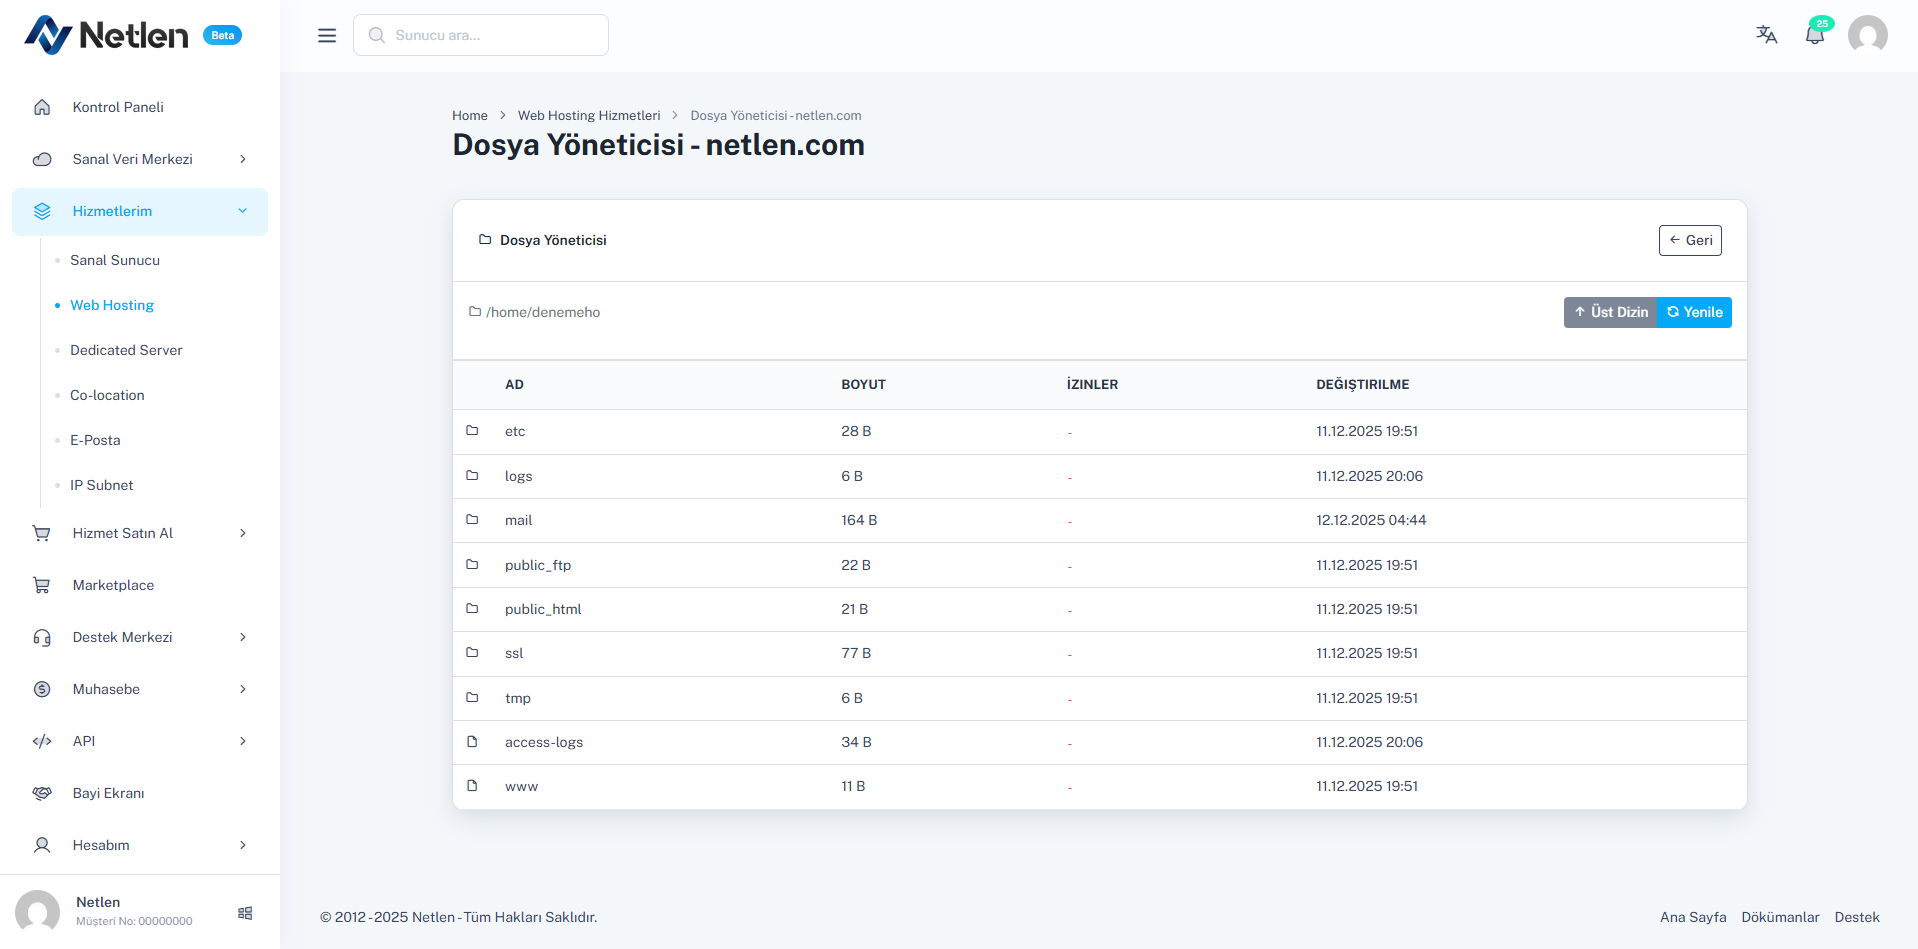Click the etc folder icon
The width and height of the screenshot is (1918, 949).
coord(472,431)
